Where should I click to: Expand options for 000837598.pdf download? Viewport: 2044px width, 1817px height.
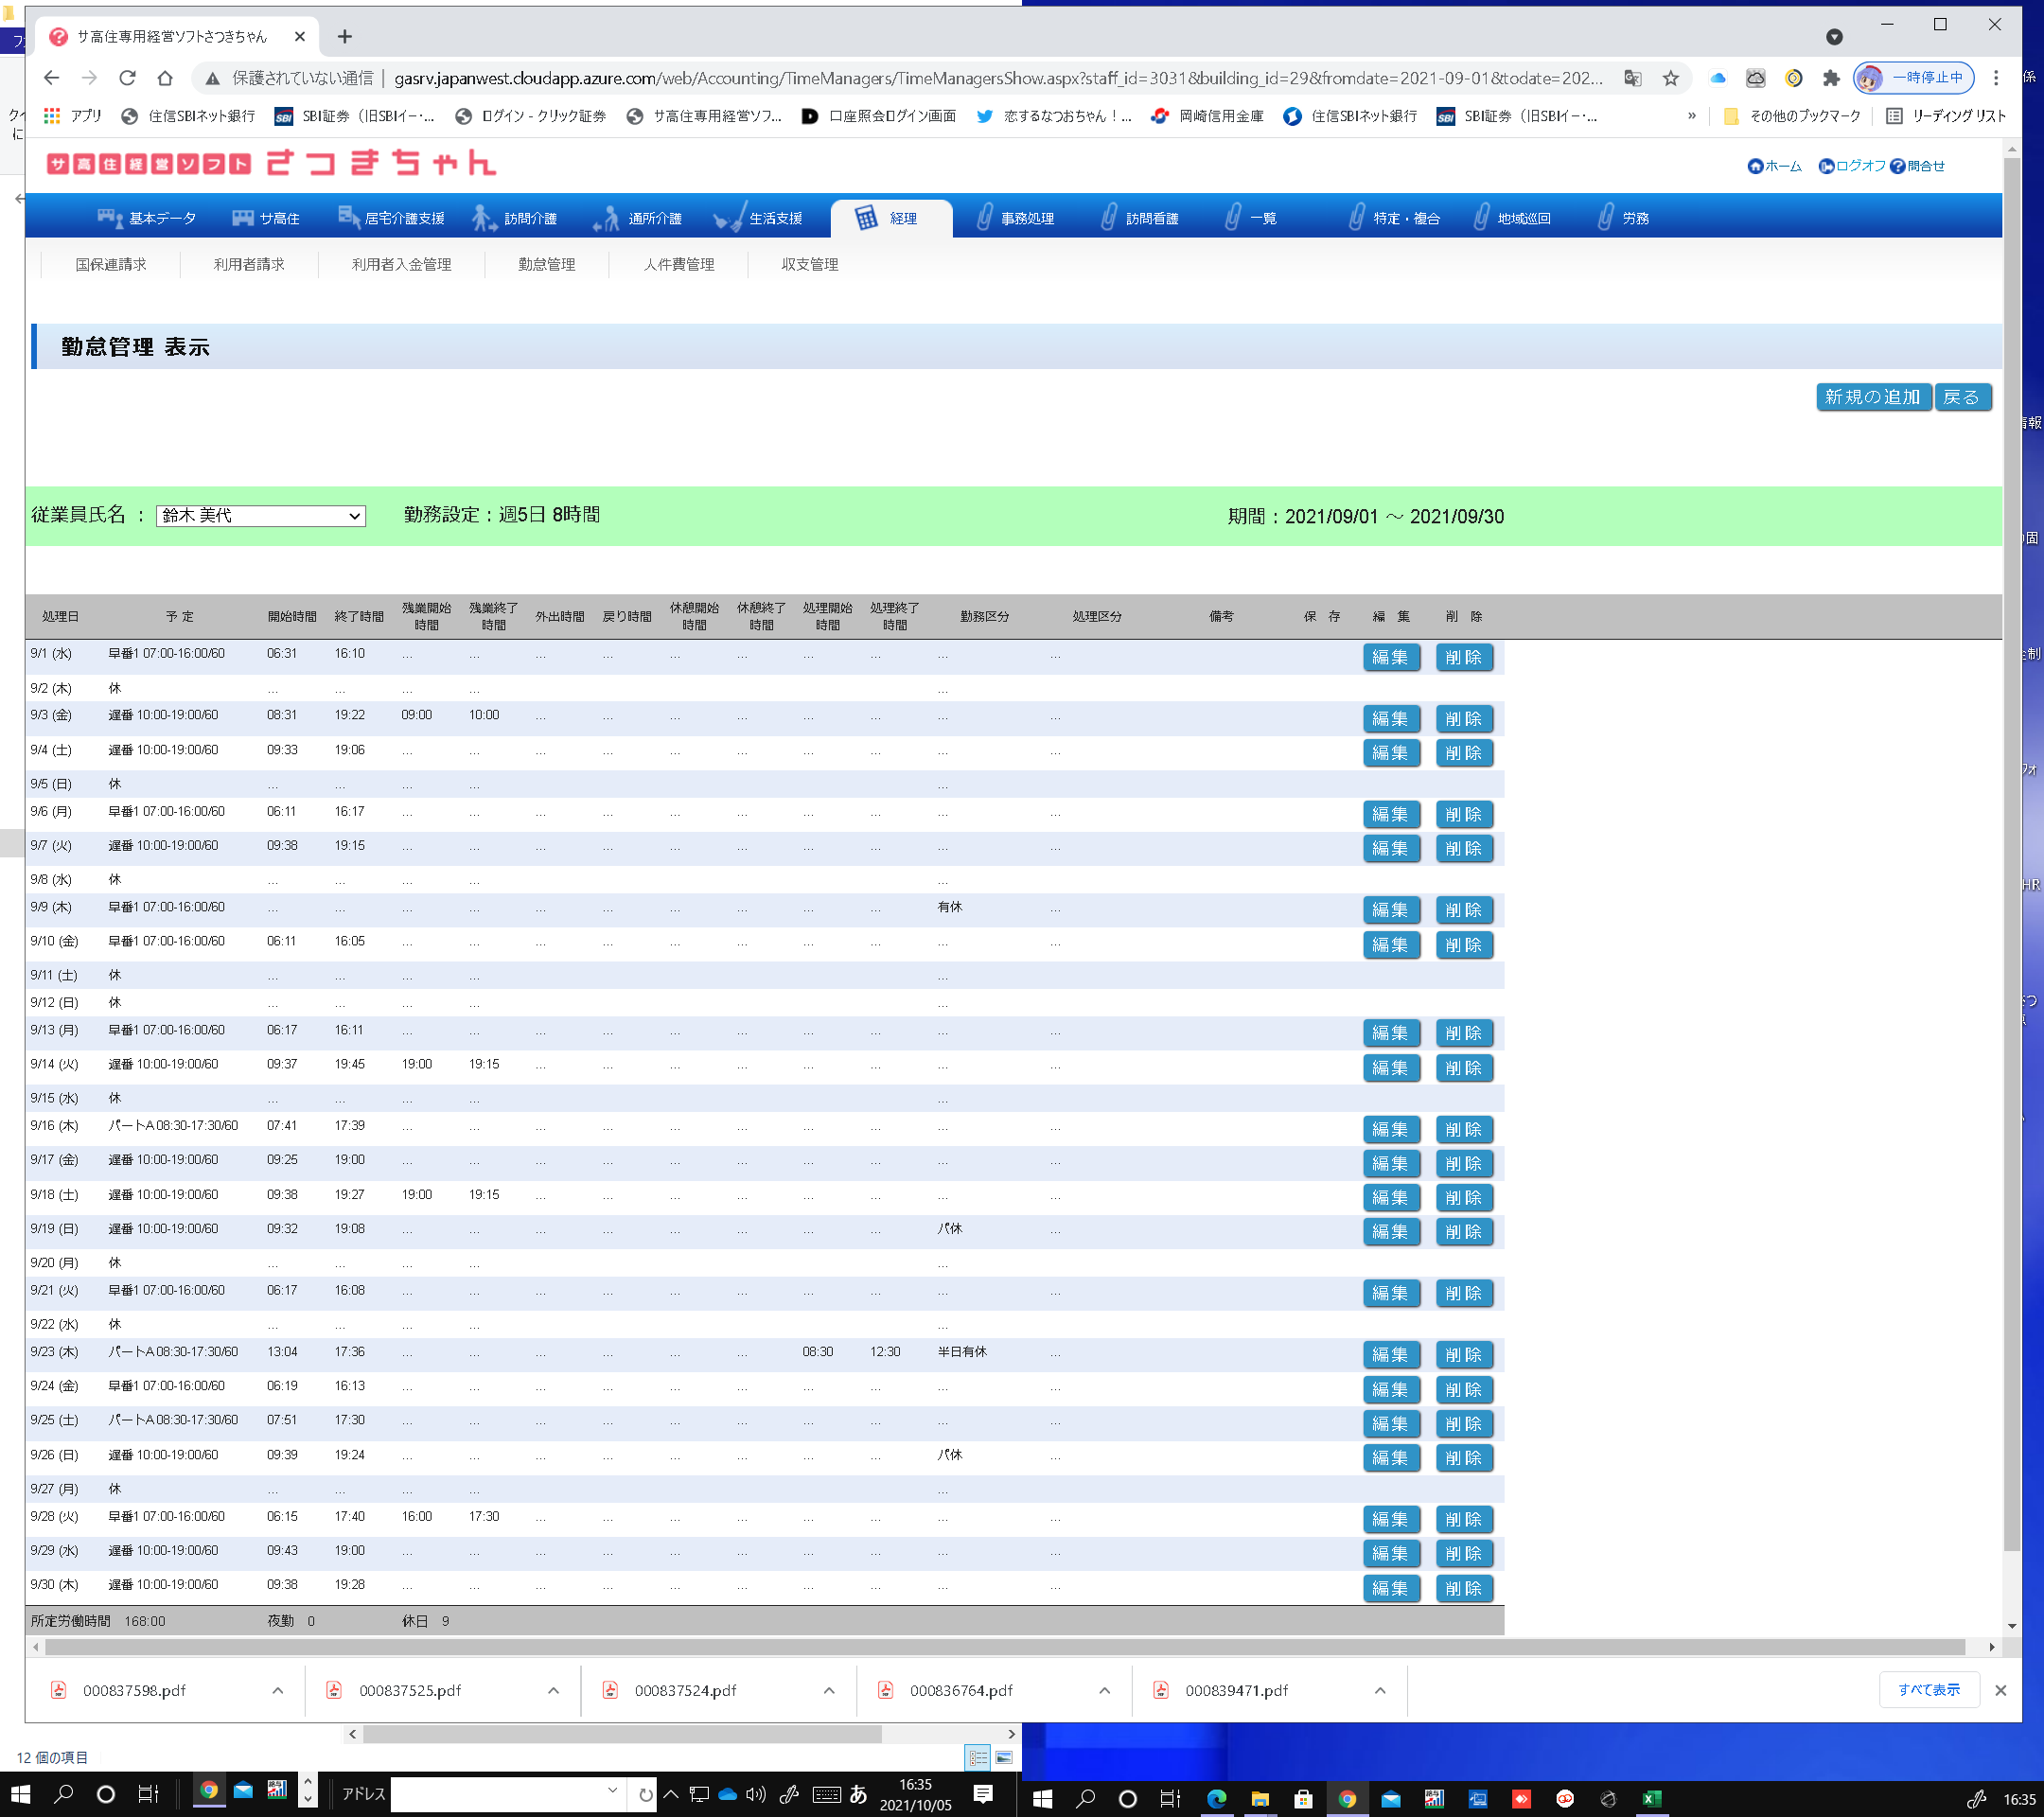pyautogui.click(x=278, y=1690)
